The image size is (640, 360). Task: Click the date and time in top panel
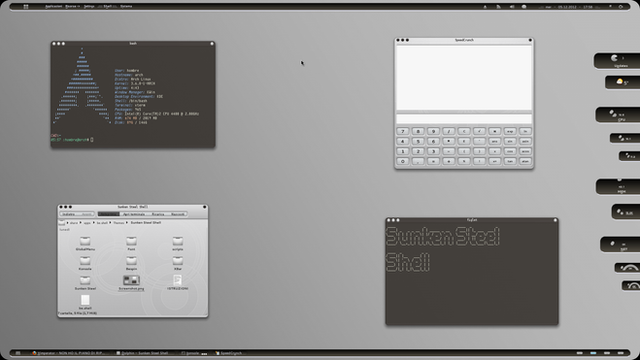569,7
